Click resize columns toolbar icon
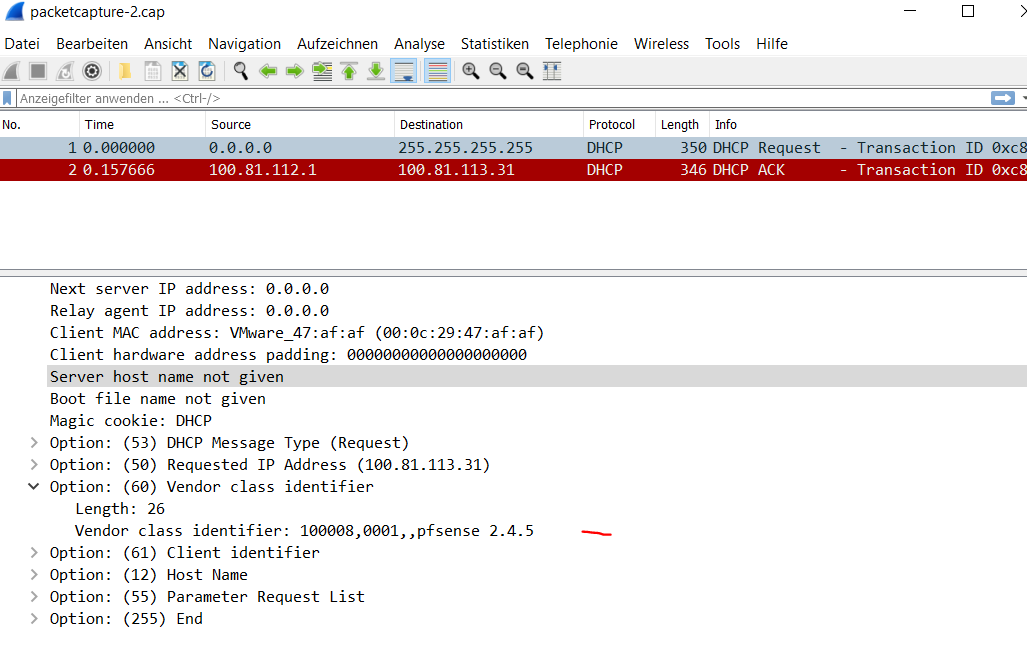 point(551,71)
